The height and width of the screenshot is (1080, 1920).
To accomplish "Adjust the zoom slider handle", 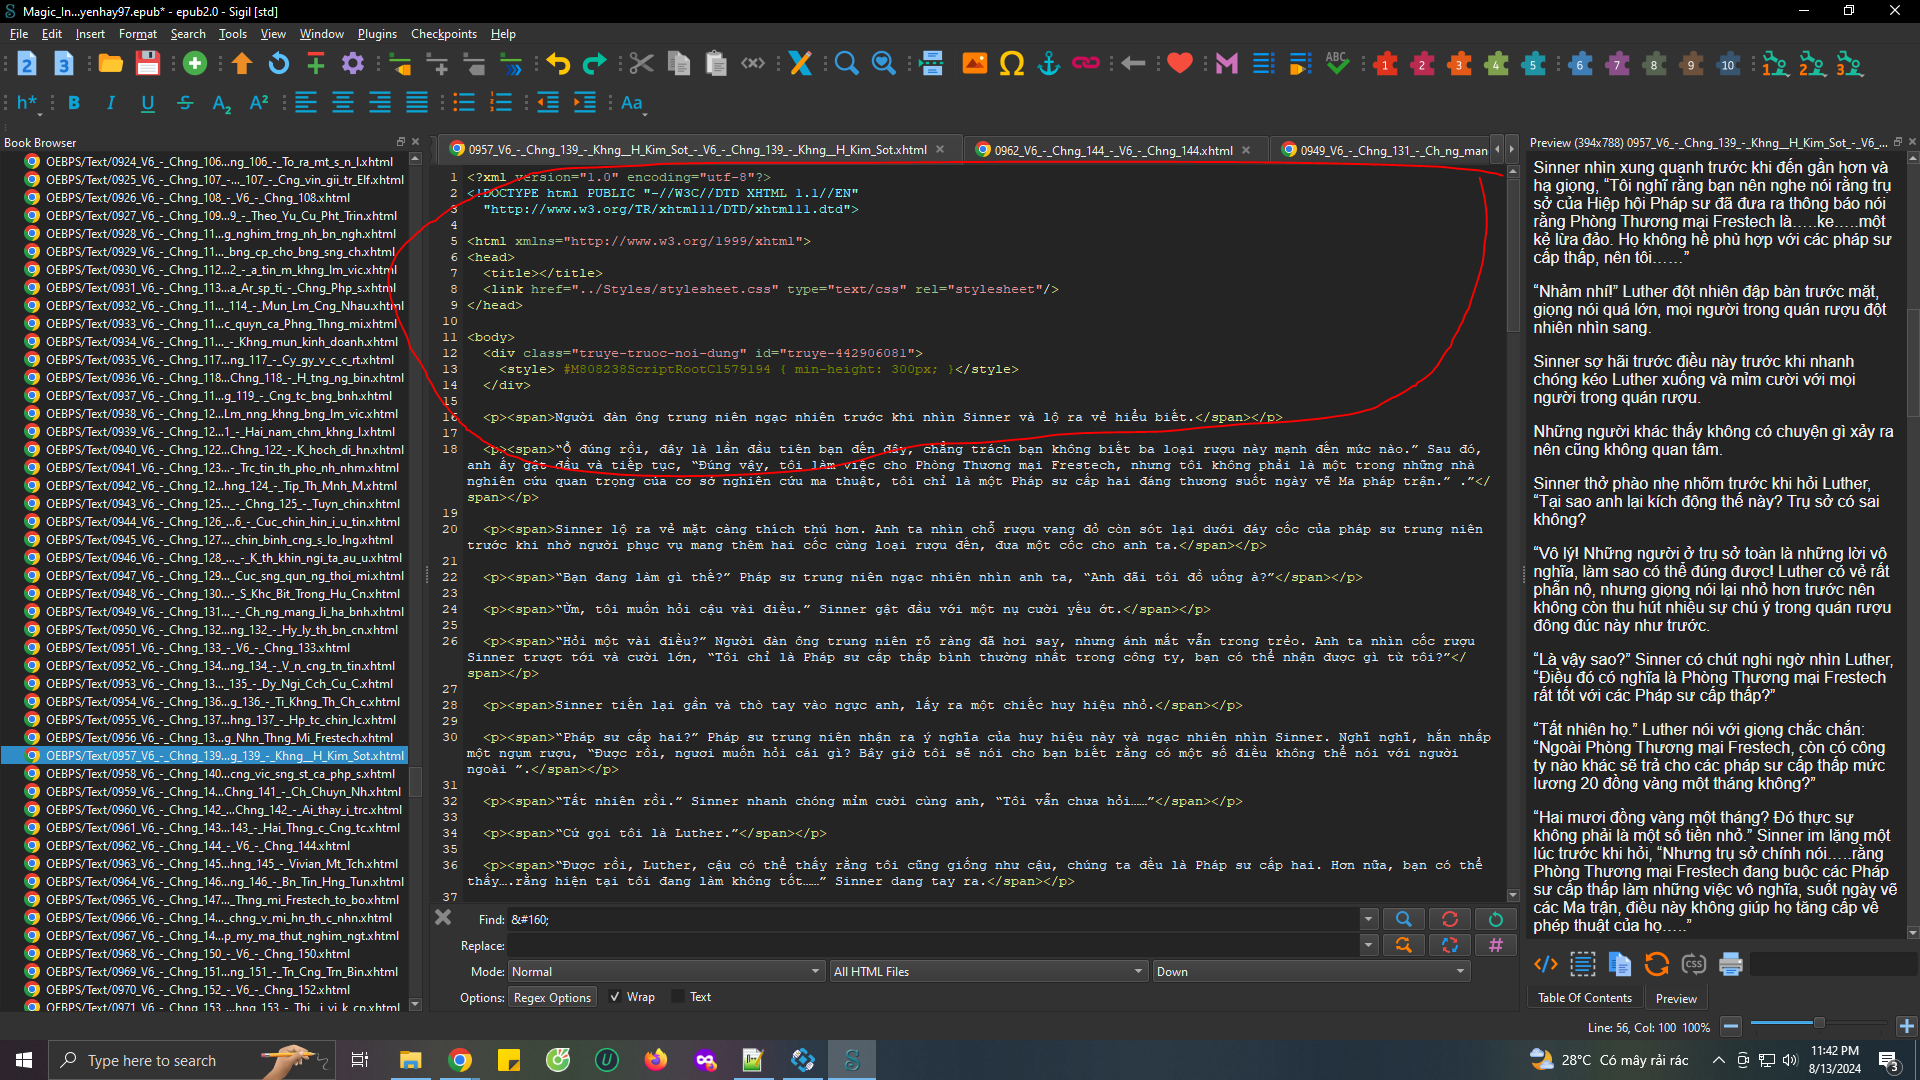I will pos(1819,1023).
